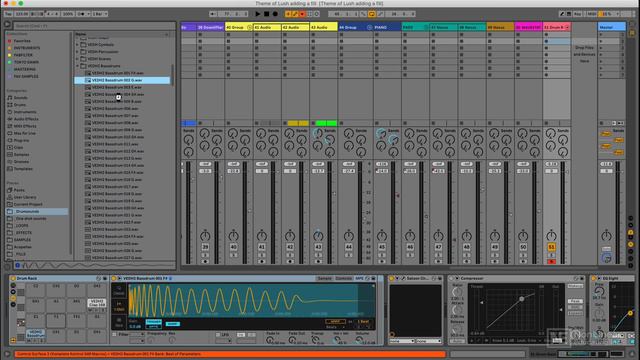The height and width of the screenshot is (360, 640).
Task: Collapse the VEDHG Bassdrums folder
Action: [78, 66]
